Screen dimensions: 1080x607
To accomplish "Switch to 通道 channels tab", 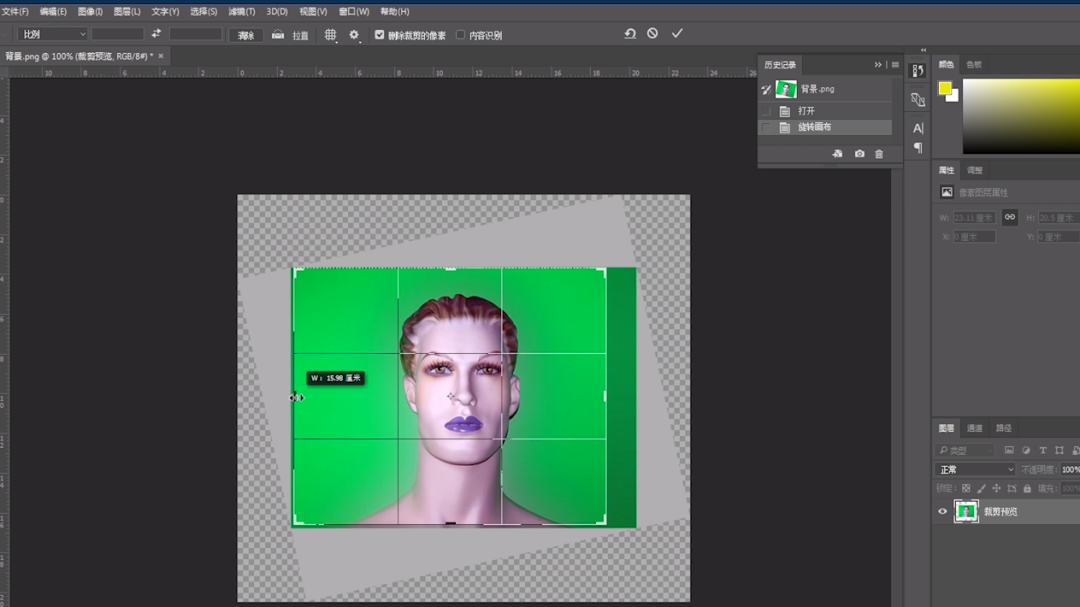I will (975, 429).
